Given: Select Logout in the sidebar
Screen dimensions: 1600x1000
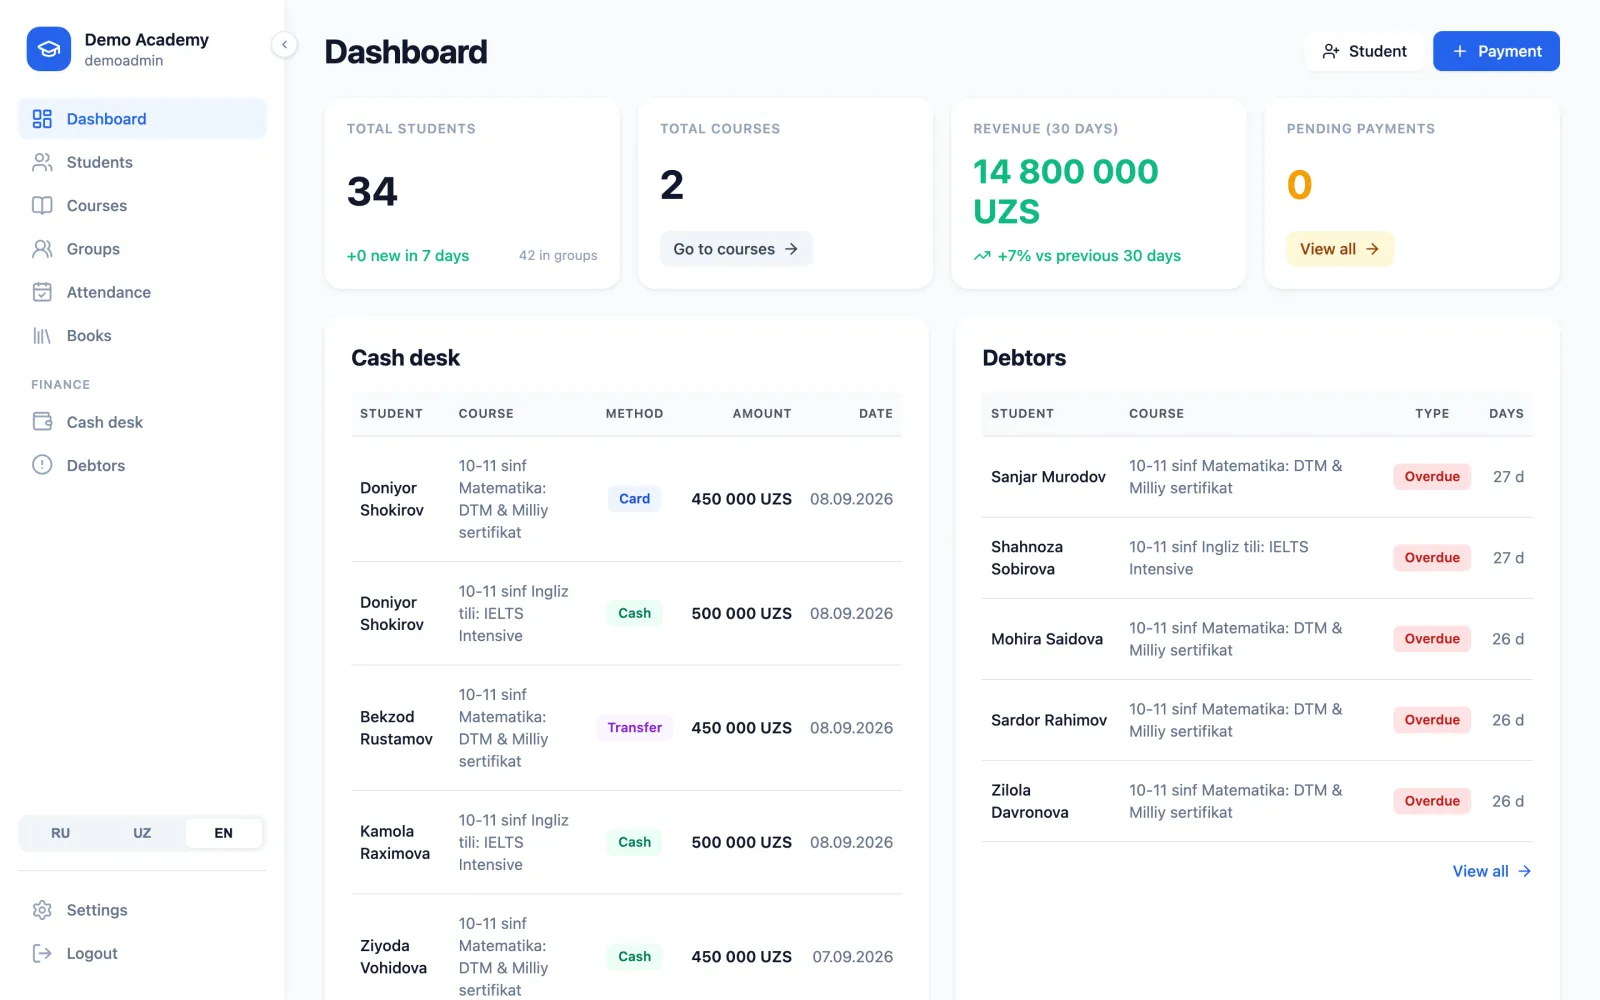Looking at the screenshot, I should point(142,953).
